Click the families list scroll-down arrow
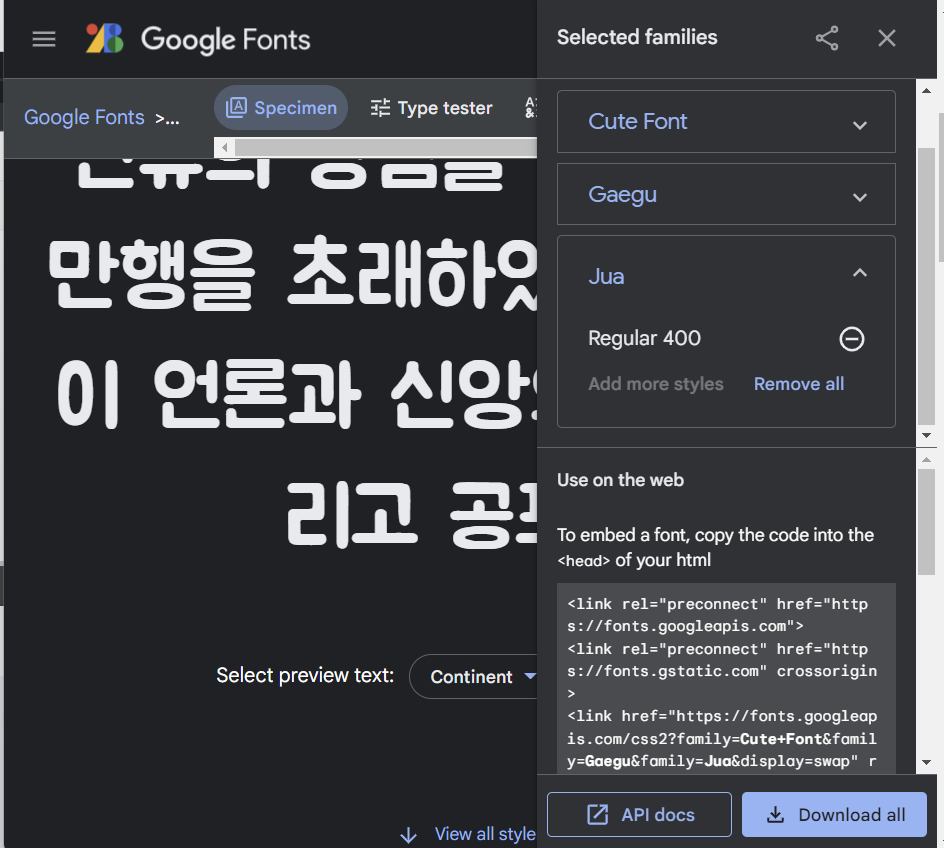 click(926, 435)
